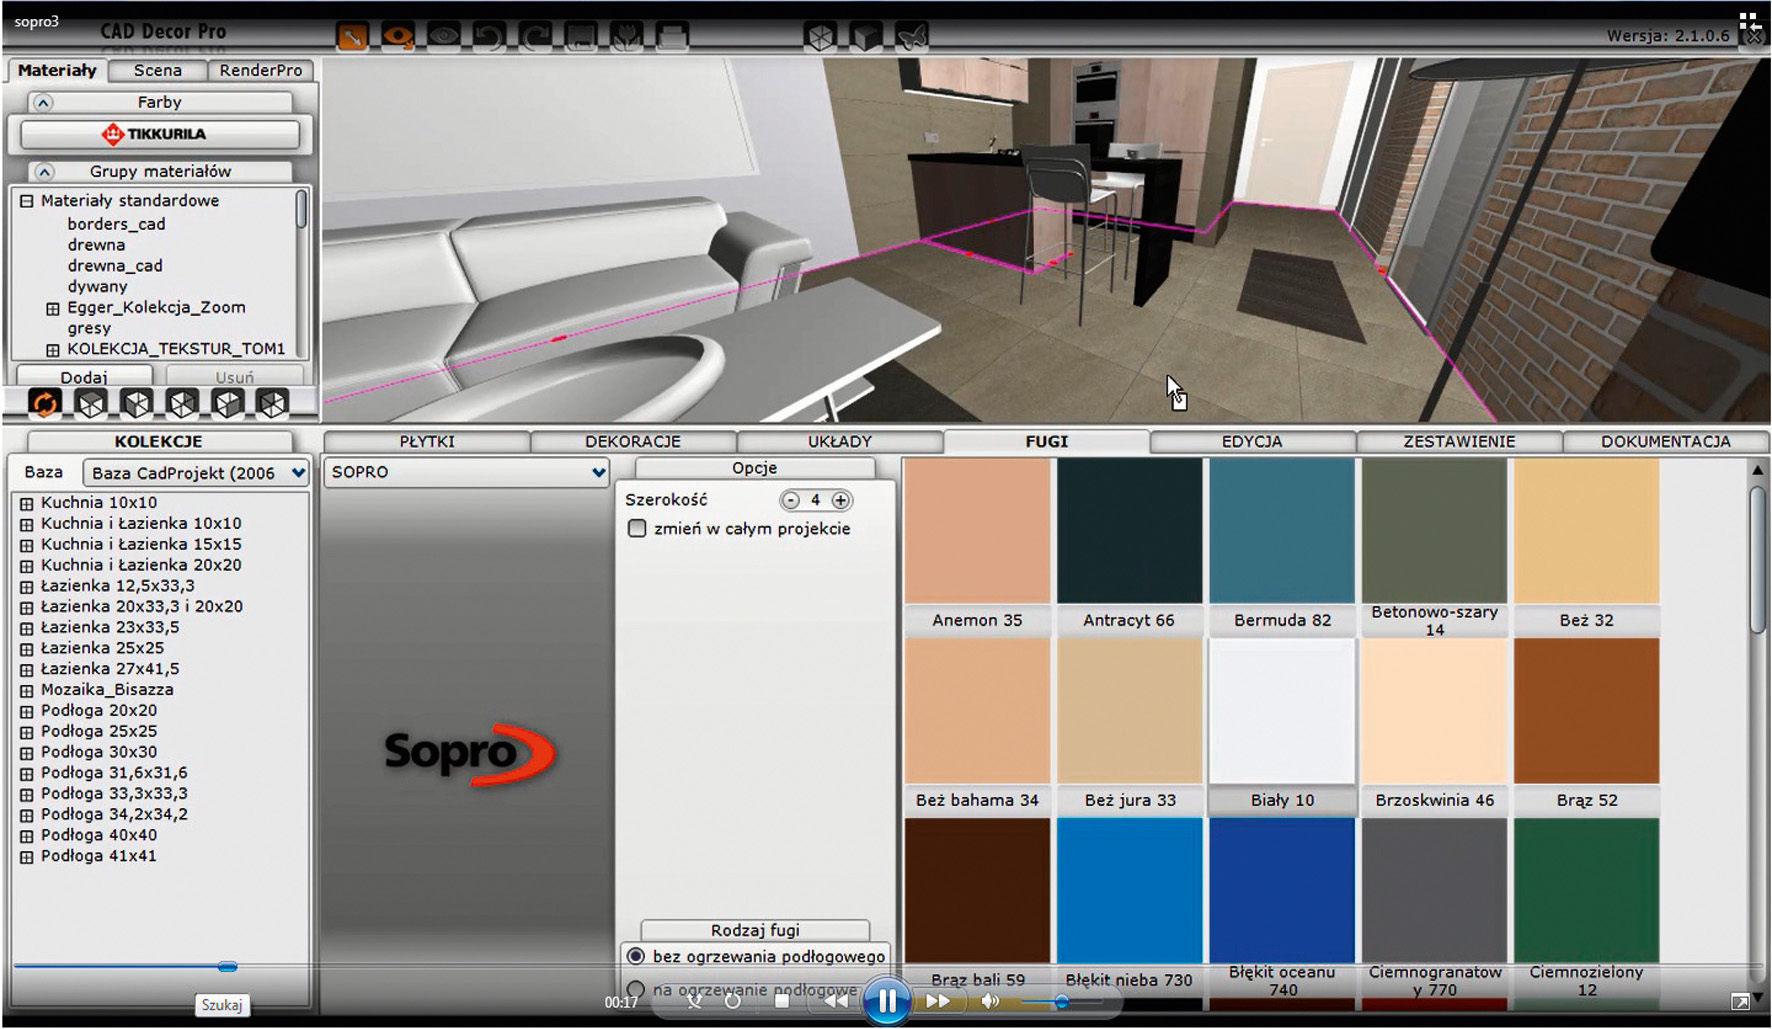Select the top-face cube view icon
Viewport: 1772px width, 1029px height.
tap(91, 403)
